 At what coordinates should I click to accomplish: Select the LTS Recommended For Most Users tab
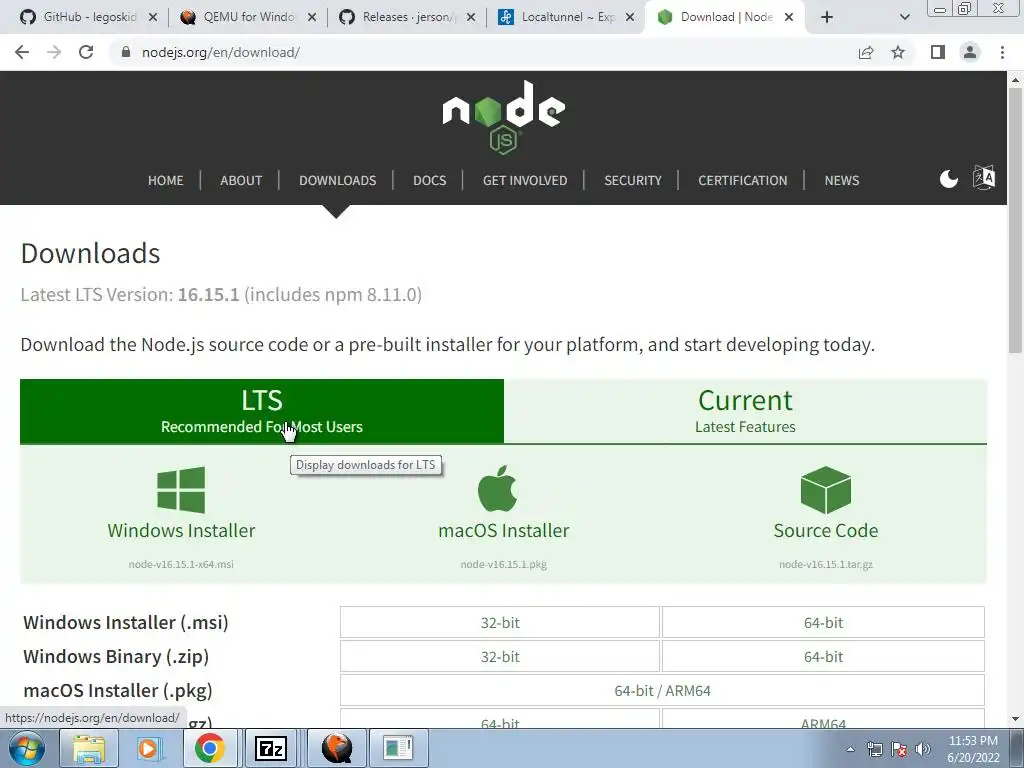click(x=262, y=411)
